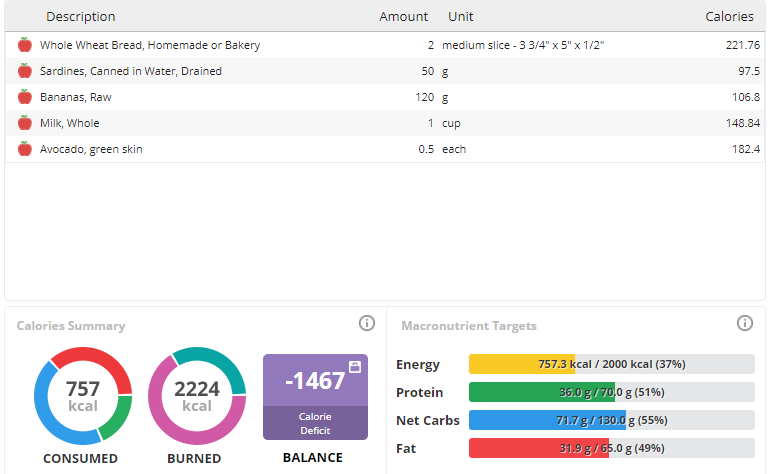Sort by the Description column header
The width and height of the screenshot is (784, 474).
pyautogui.click(x=80, y=16)
